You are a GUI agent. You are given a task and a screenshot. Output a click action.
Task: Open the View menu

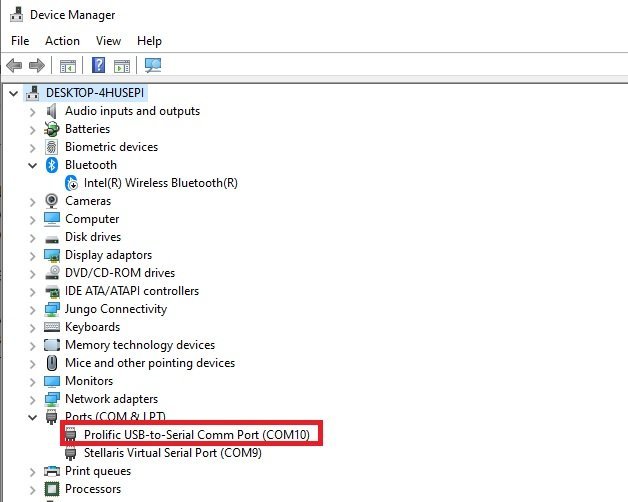tap(108, 41)
